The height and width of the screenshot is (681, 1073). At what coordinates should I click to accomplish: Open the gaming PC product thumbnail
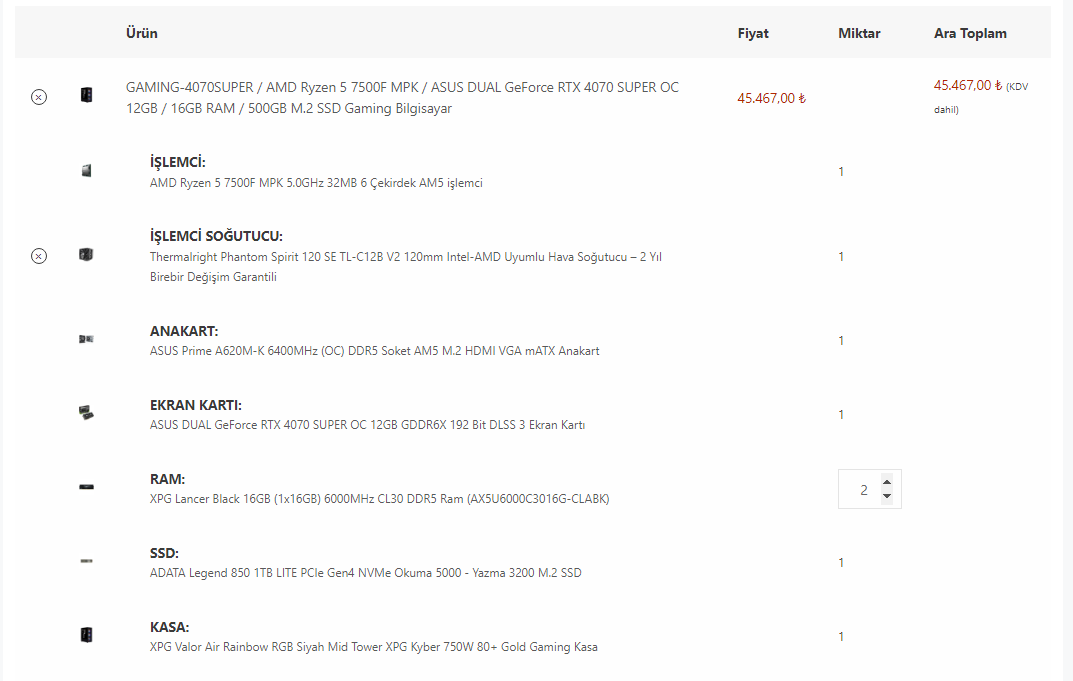tap(86, 94)
